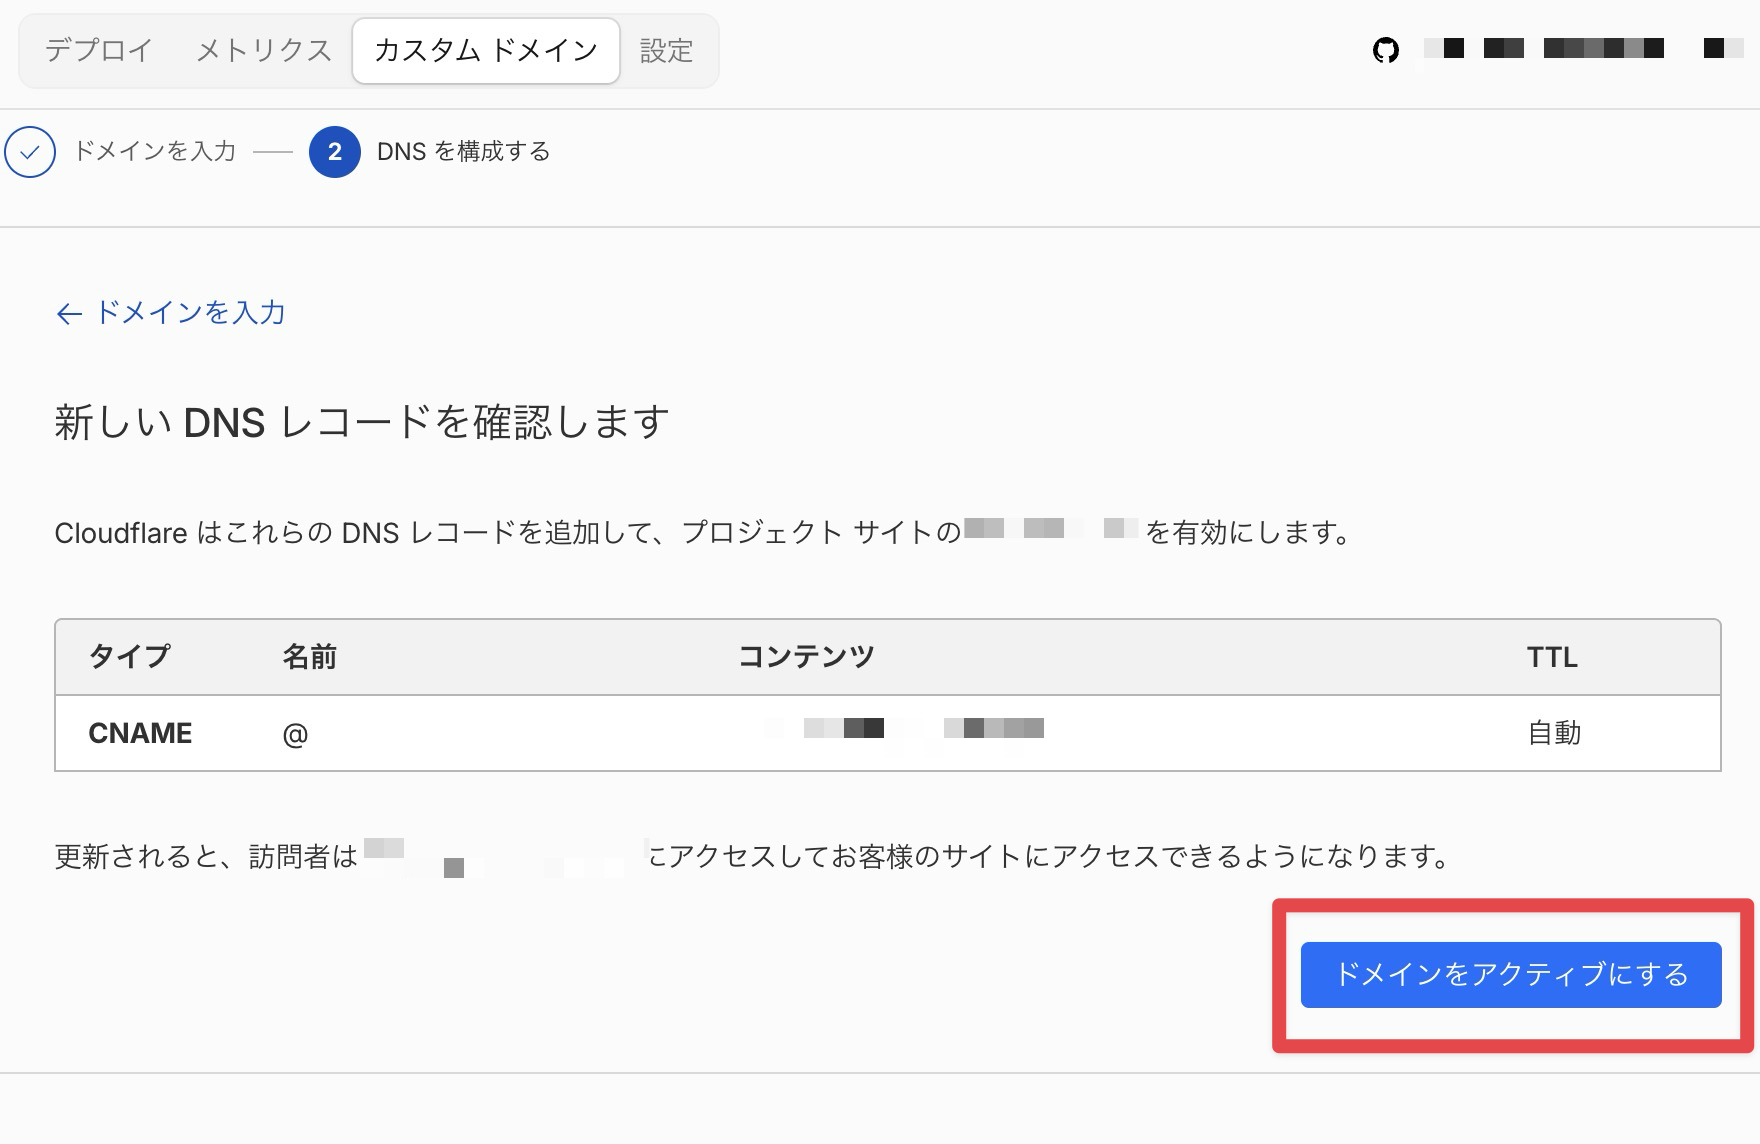Click the 名前 column header
The height and width of the screenshot is (1144, 1760).
[x=310, y=657]
